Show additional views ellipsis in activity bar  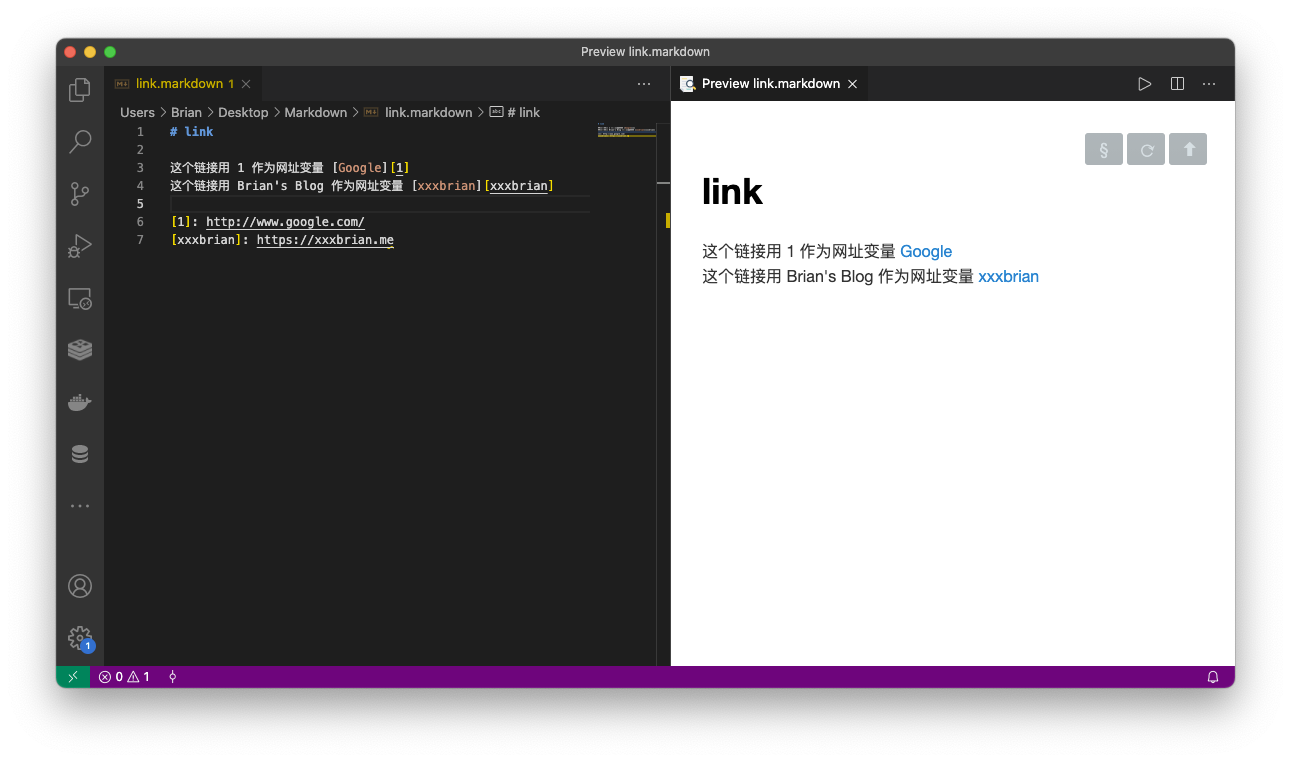[x=80, y=506]
